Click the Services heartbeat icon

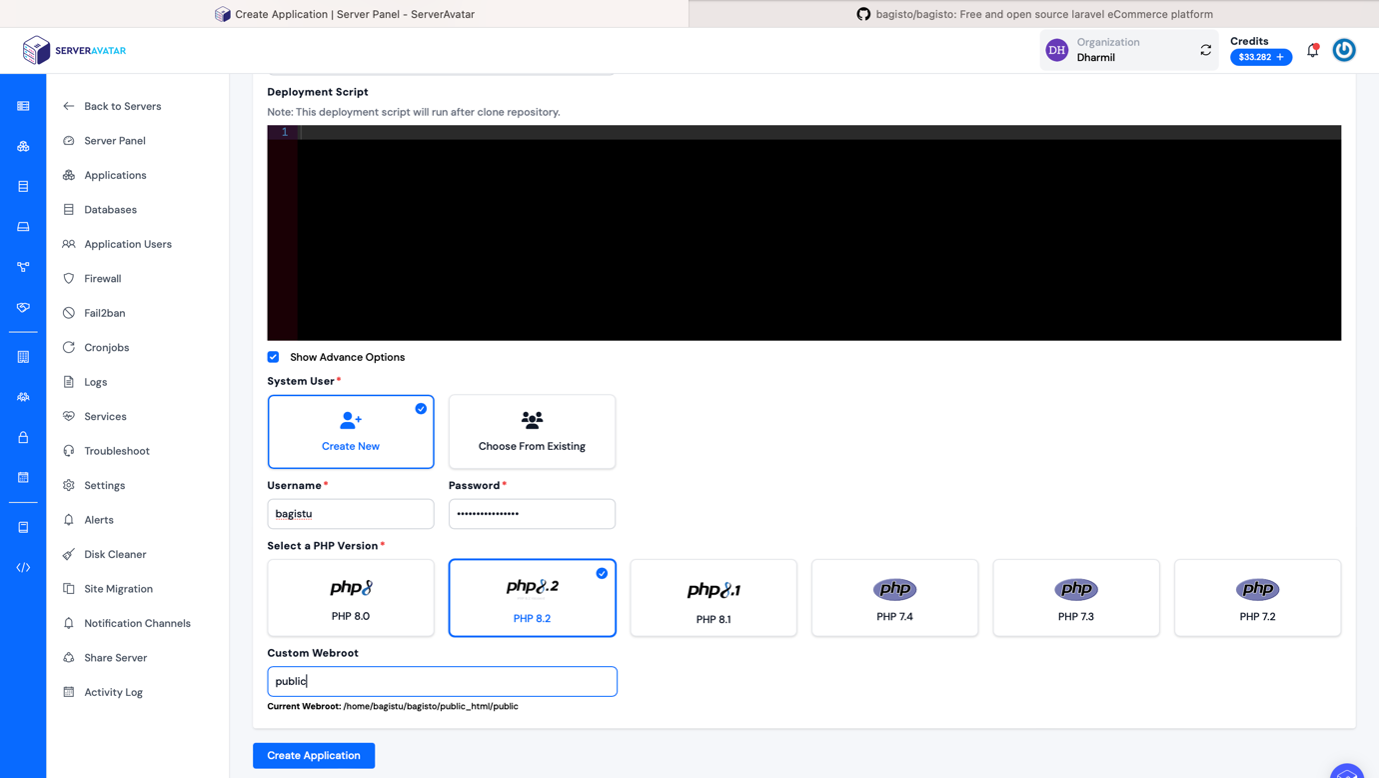pyautogui.click(x=69, y=418)
